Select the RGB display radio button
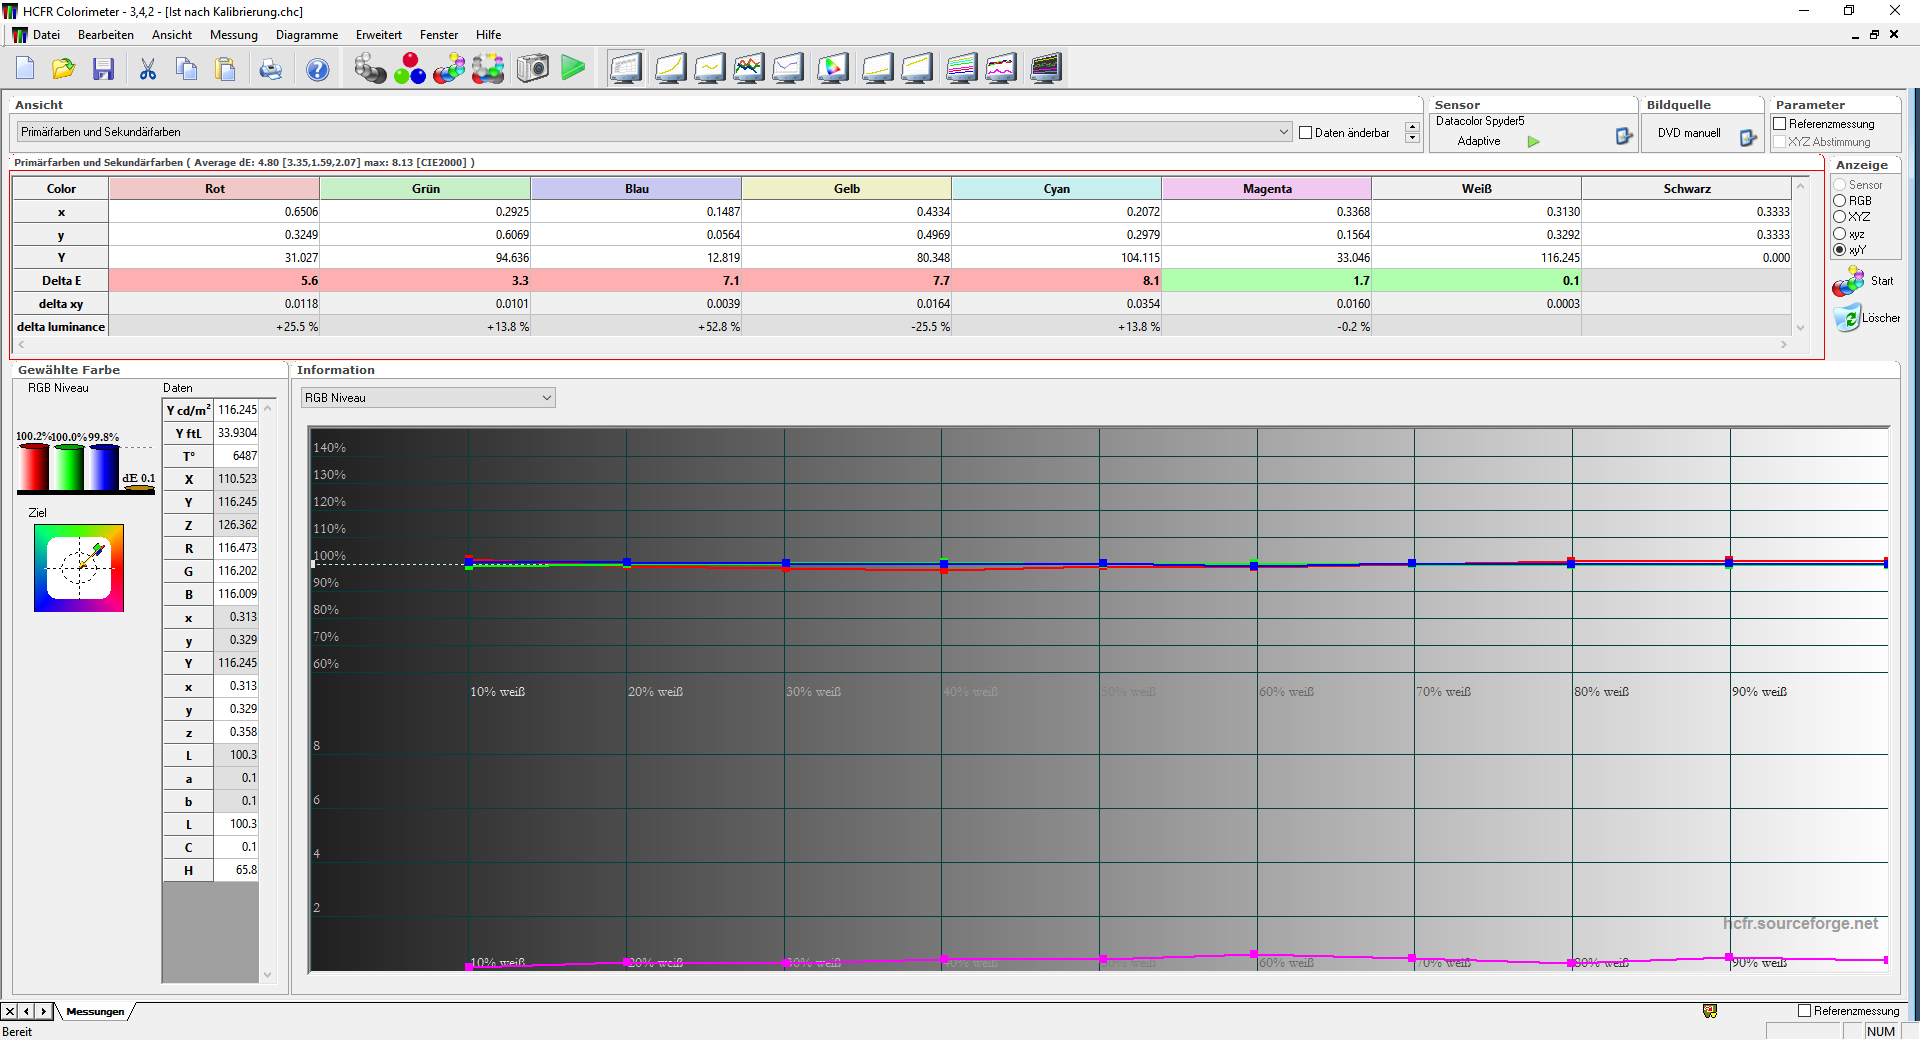1920x1040 pixels. (x=1839, y=201)
